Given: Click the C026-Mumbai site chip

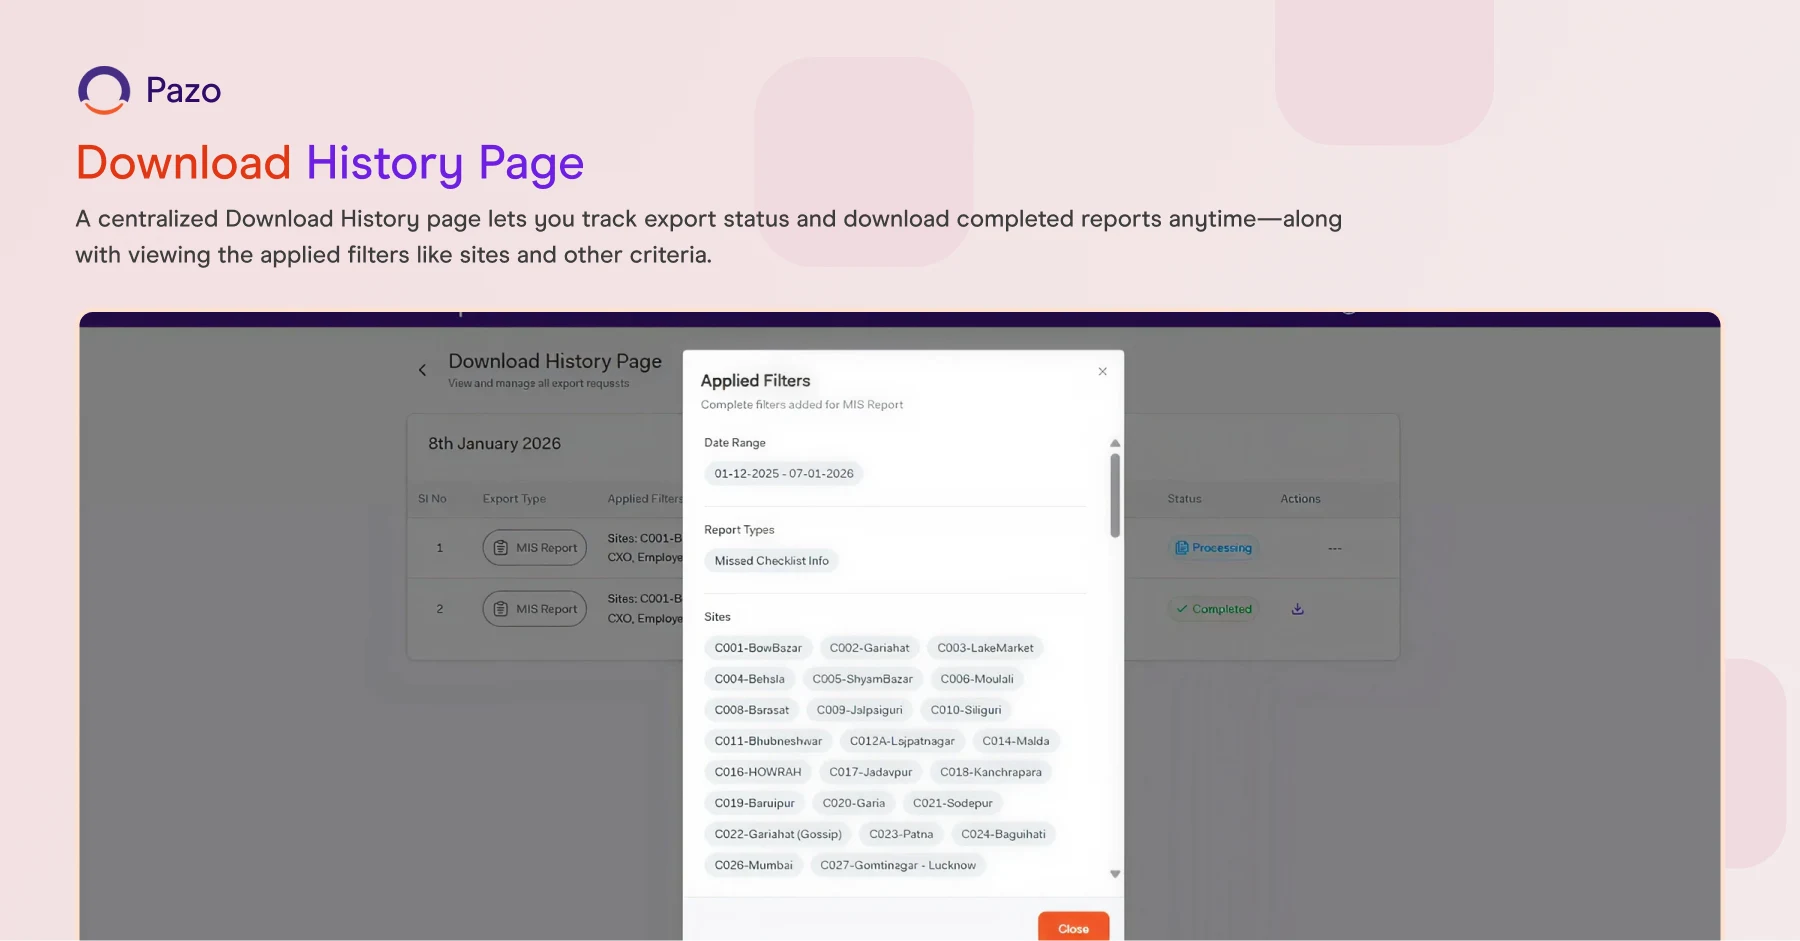Looking at the screenshot, I should (753, 865).
